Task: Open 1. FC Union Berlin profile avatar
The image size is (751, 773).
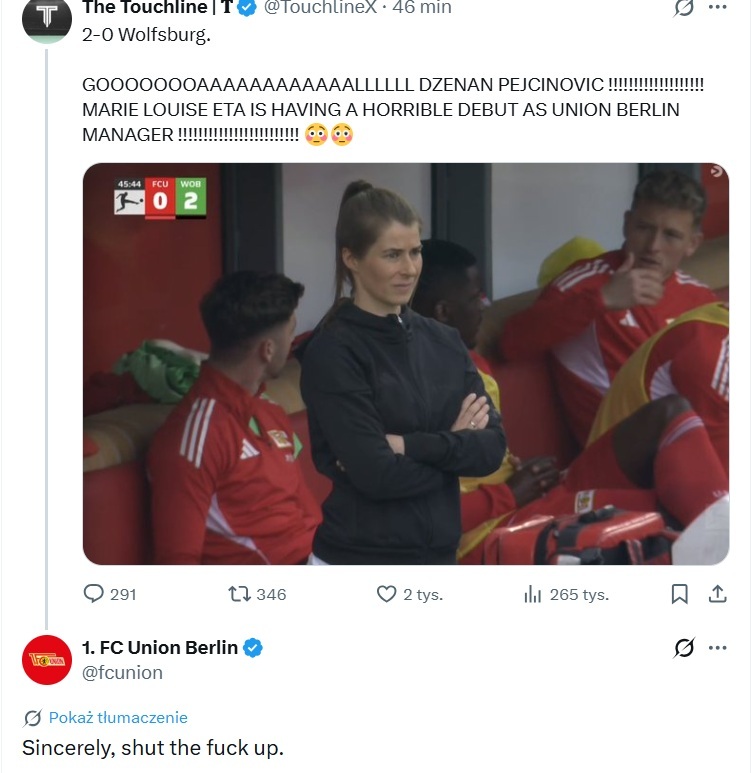Action: pyautogui.click(x=47, y=660)
